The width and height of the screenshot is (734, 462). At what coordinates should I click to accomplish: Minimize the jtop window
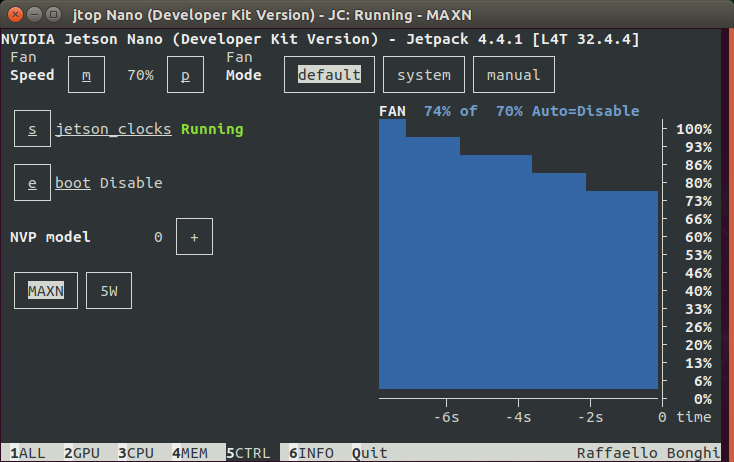click(35, 15)
